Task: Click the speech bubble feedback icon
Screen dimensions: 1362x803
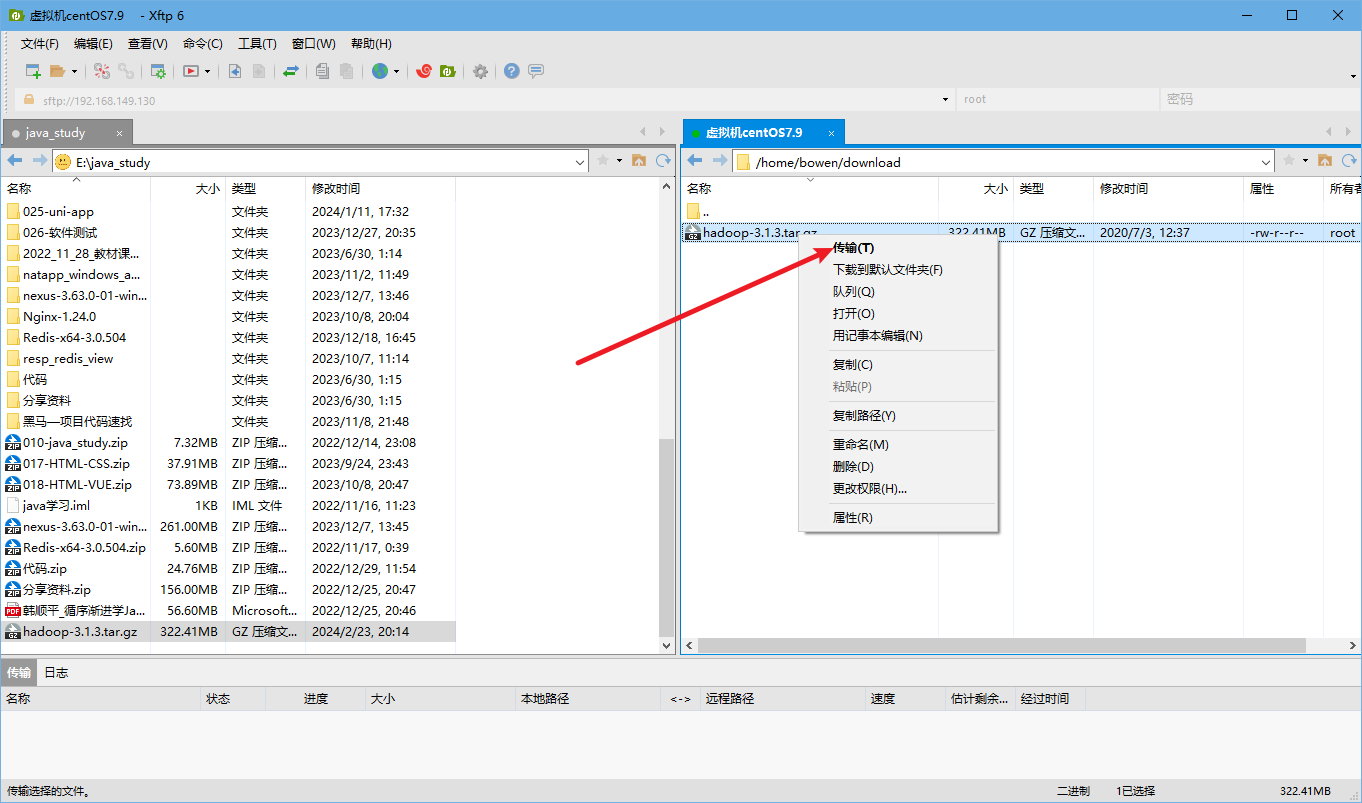Action: click(536, 71)
